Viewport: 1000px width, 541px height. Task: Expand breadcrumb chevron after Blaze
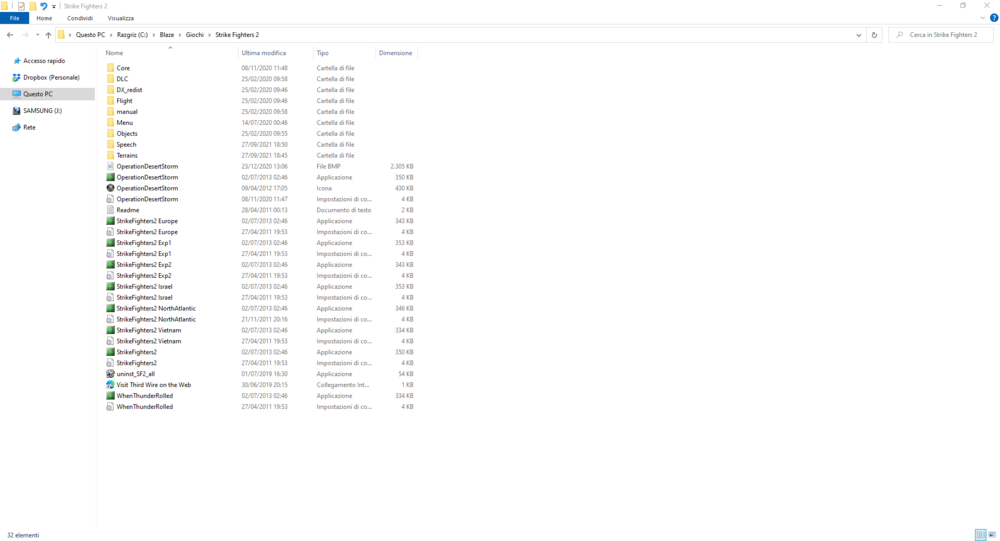pyautogui.click(x=180, y=35)
